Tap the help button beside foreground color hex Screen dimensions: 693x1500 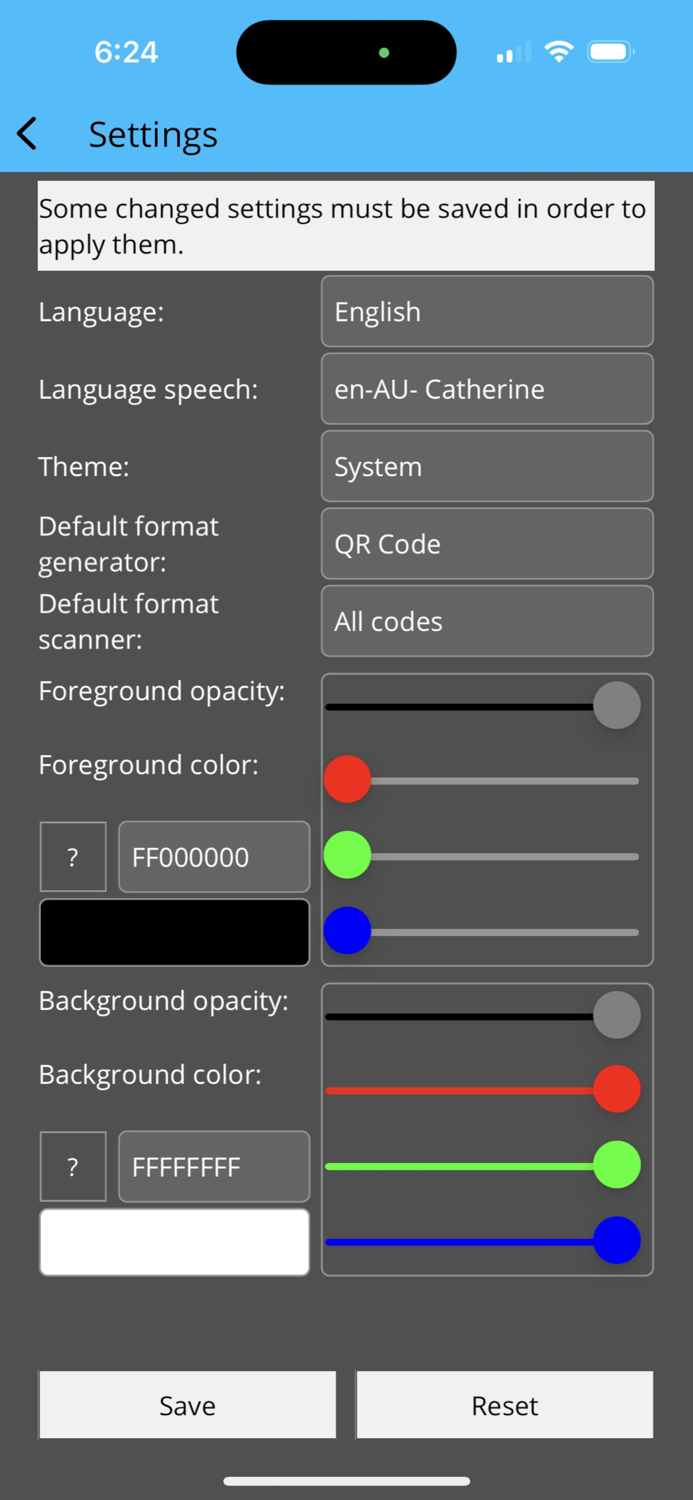point(72,856)
